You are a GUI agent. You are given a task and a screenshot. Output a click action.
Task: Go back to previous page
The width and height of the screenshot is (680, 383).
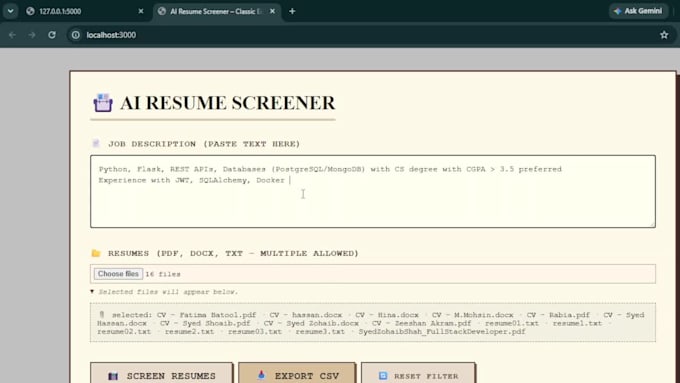(12, 35)
